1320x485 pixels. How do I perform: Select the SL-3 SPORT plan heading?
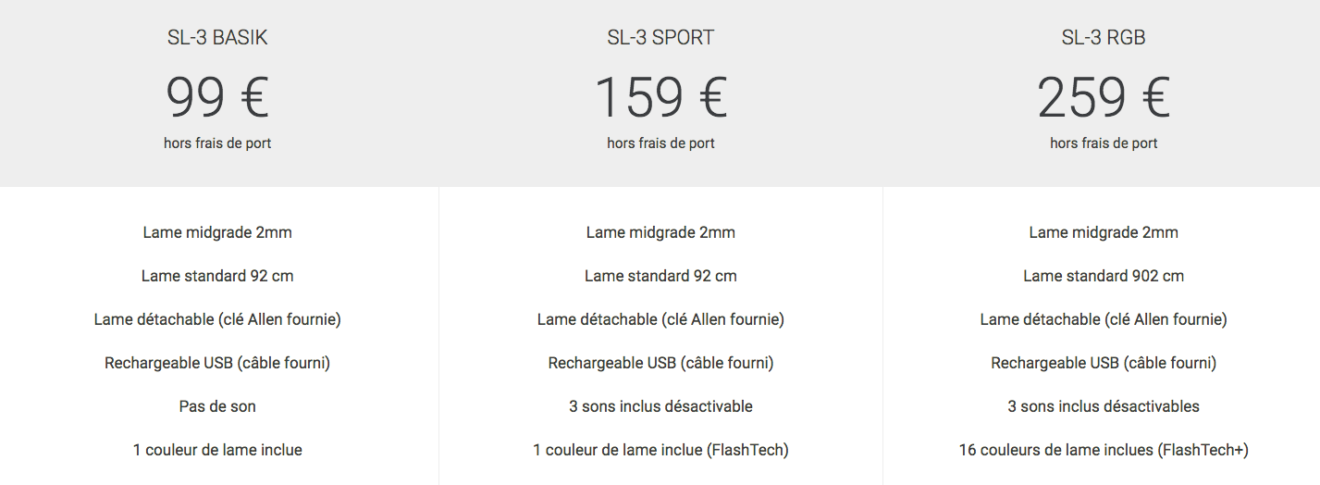(660, 39)
